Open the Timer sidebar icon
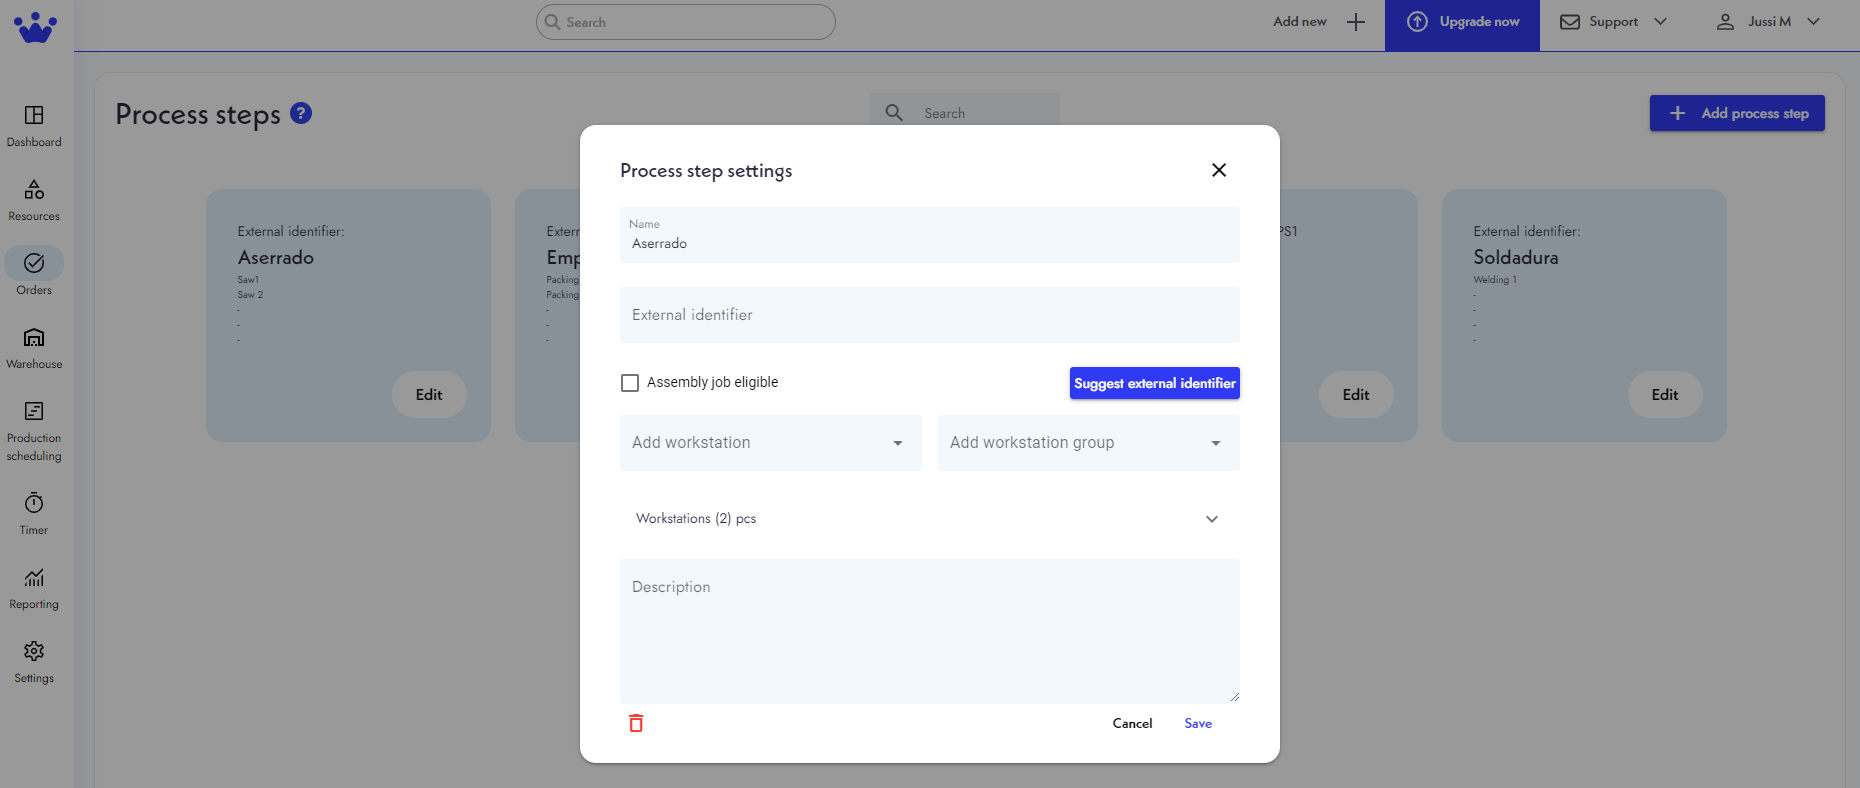The image size is (1860, 788). point(34,513)
